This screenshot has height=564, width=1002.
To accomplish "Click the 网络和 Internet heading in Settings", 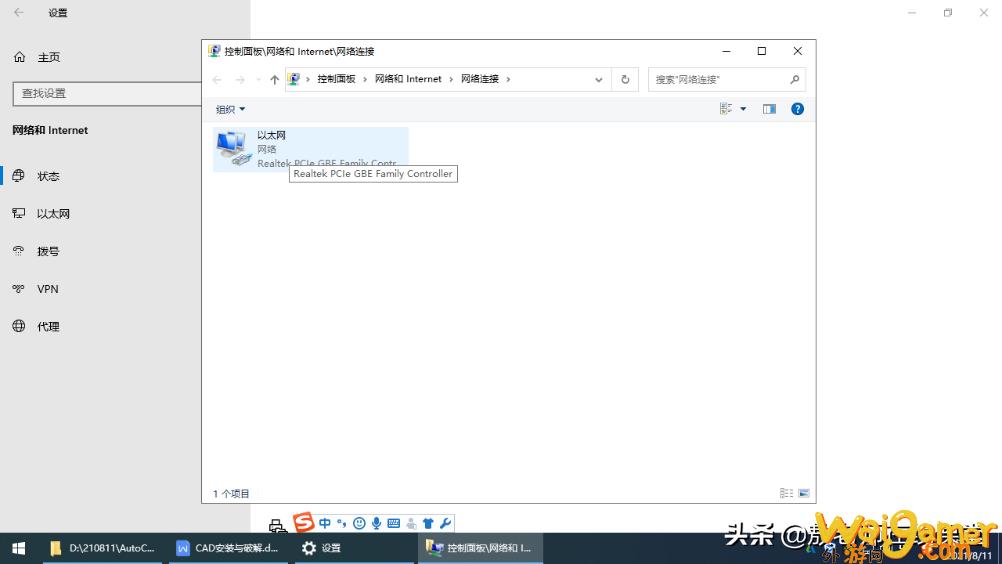I will tap(50, 130).
